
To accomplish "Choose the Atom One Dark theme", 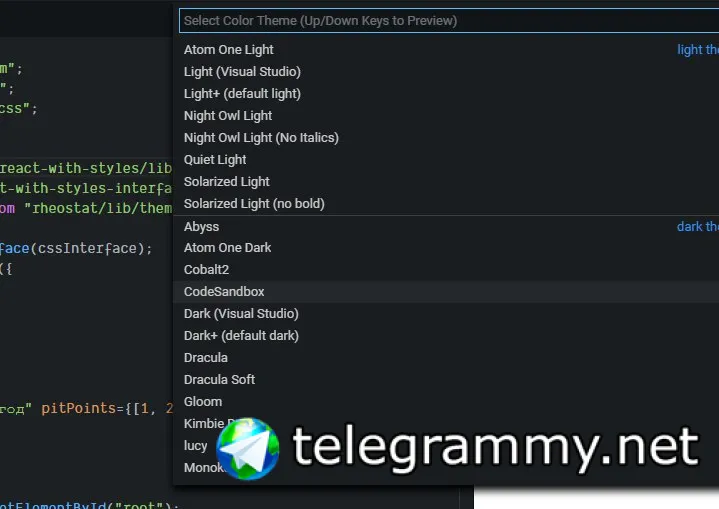I will click(446, 248).
